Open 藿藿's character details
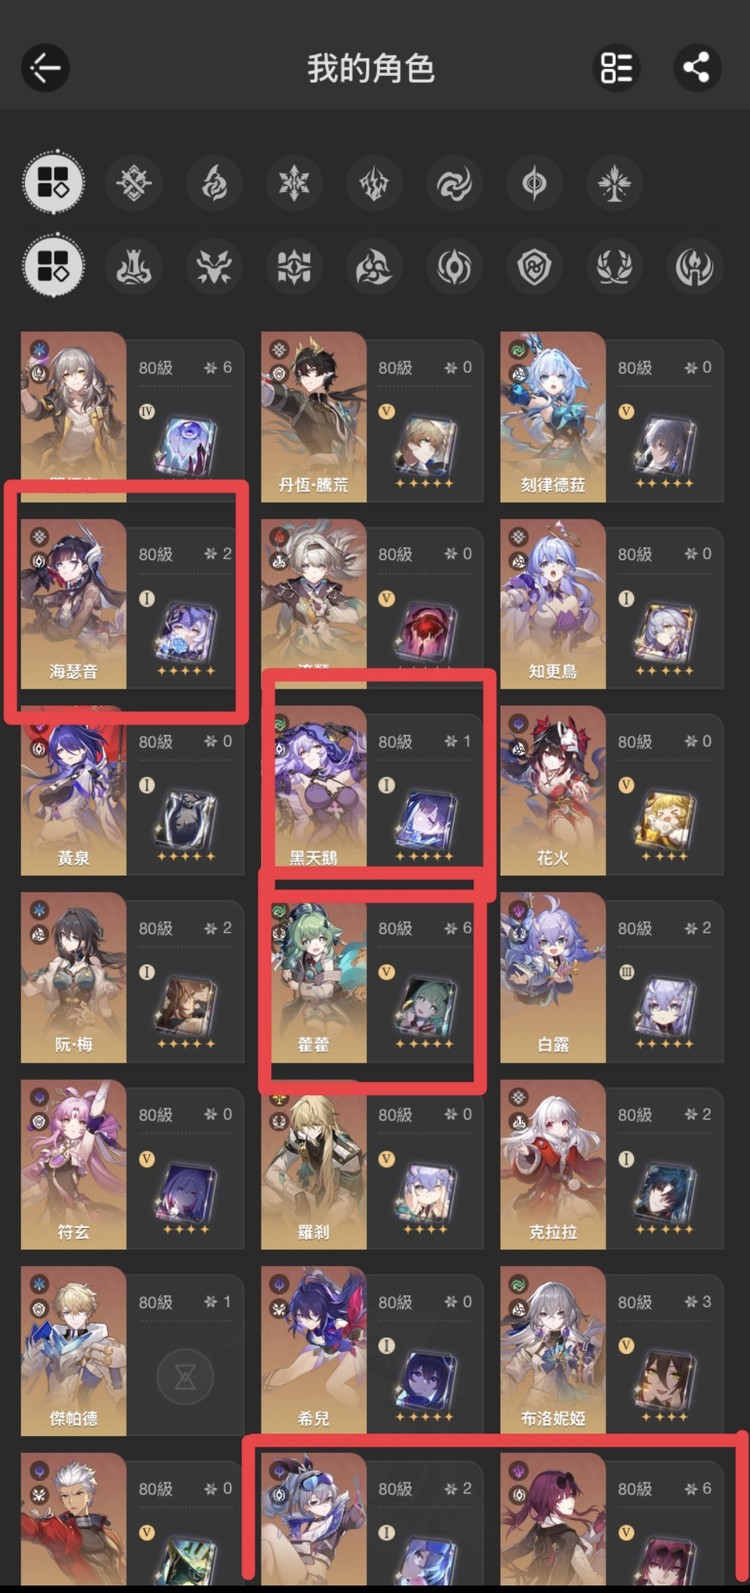 click(x=372, y=977)
